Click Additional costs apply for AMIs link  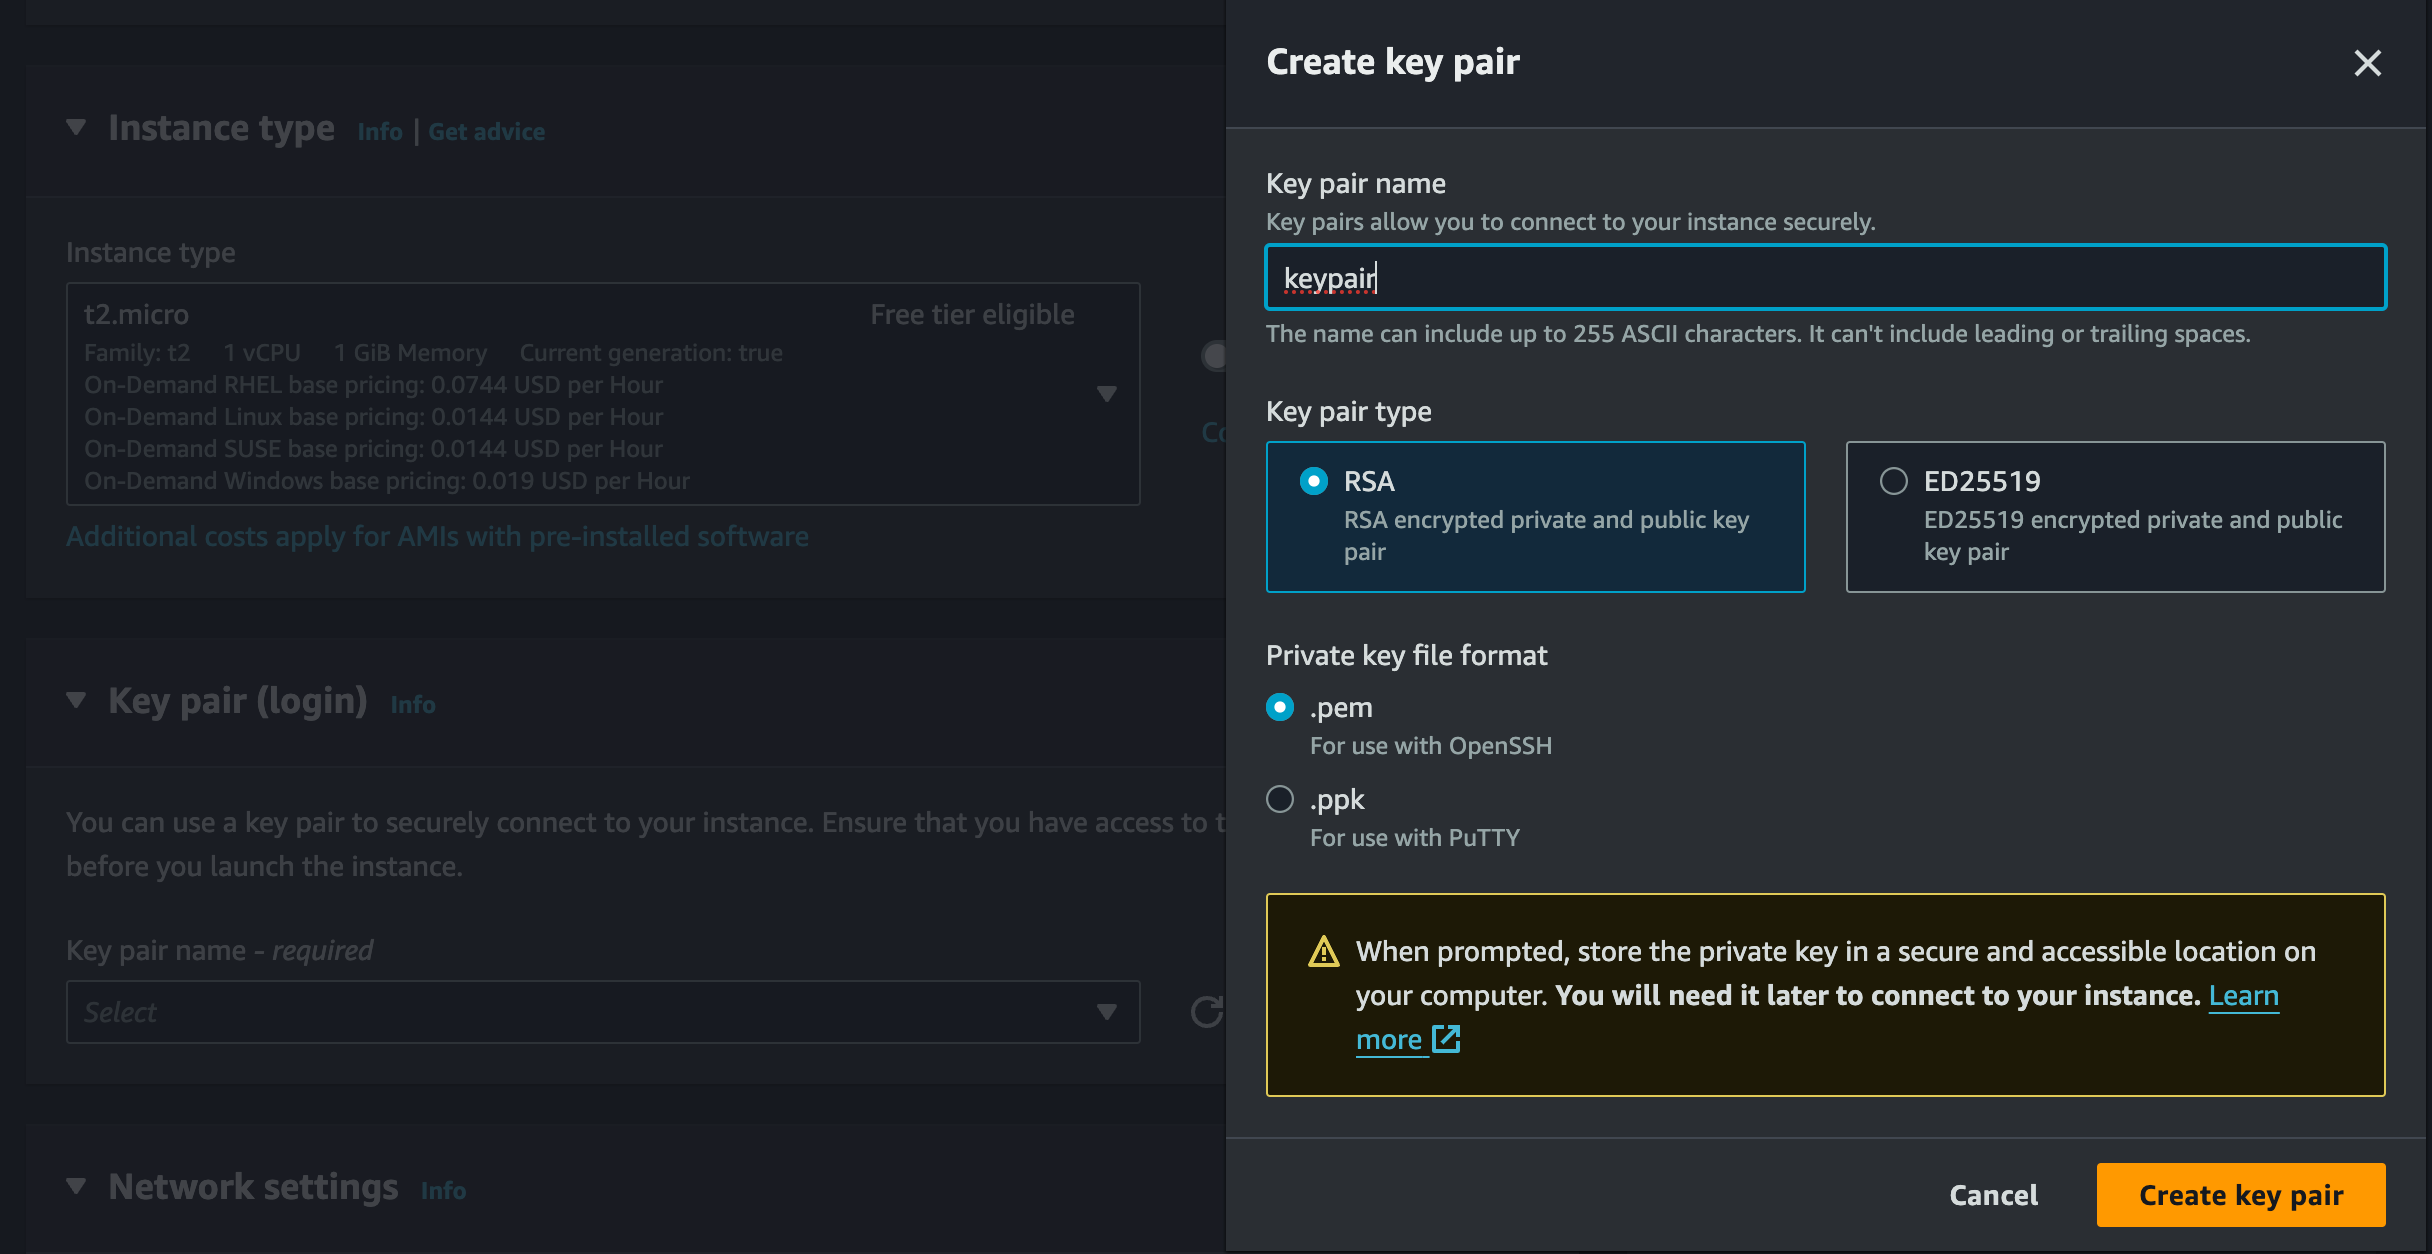tap(437, 537)
